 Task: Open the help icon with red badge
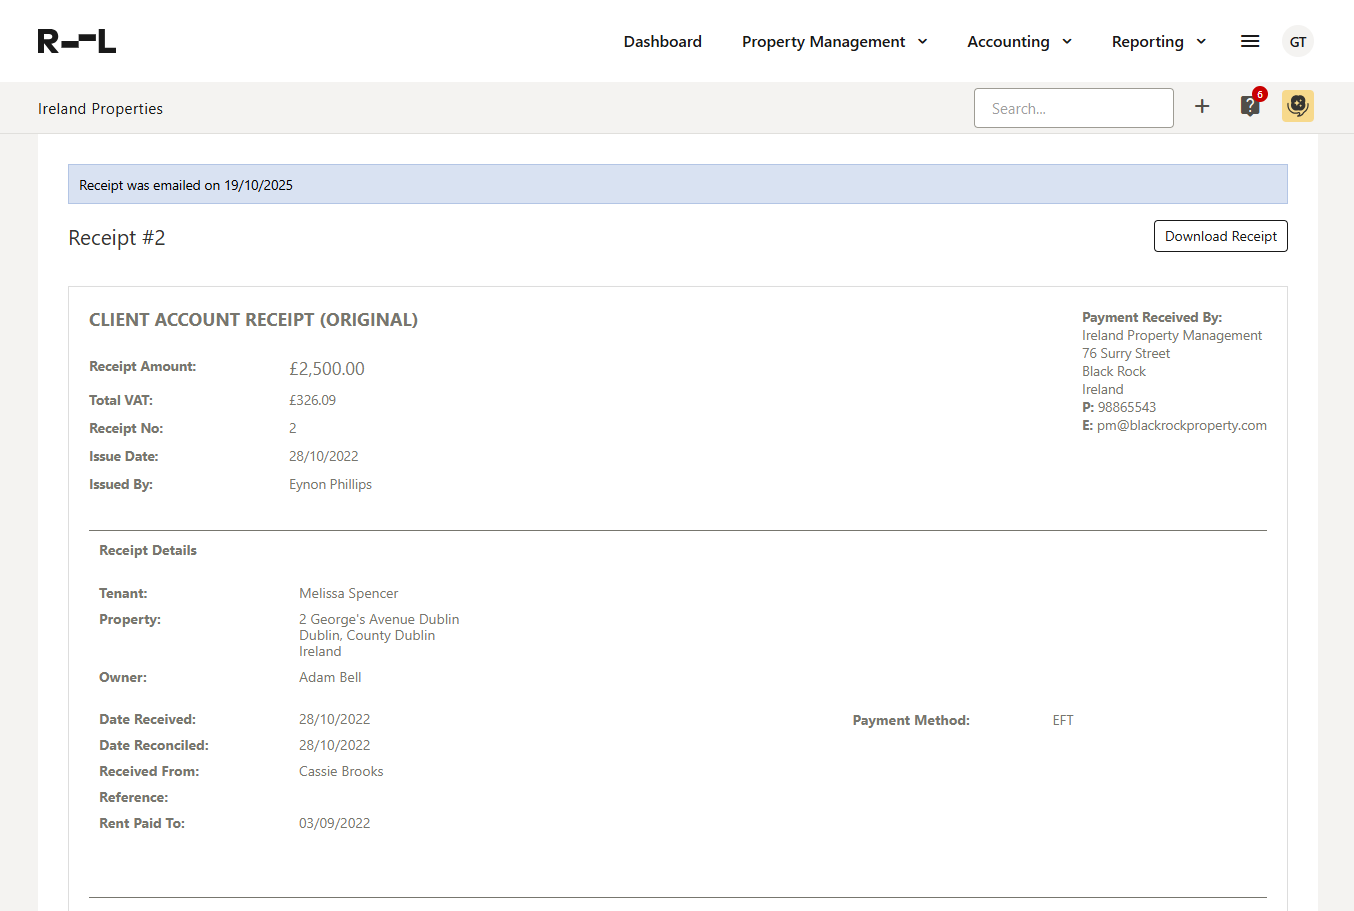[1250, 106]
